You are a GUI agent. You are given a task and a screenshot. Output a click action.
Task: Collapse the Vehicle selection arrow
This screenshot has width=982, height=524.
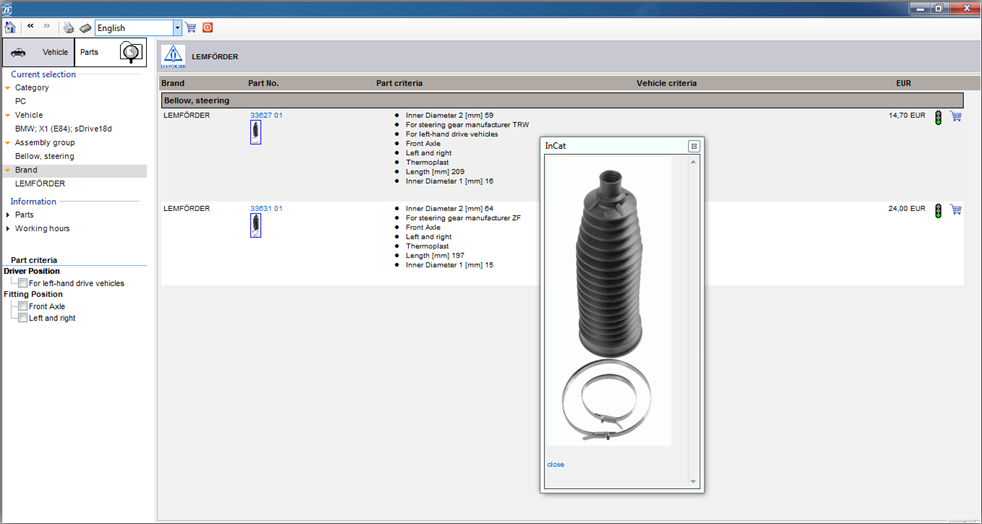coord(8,115)
